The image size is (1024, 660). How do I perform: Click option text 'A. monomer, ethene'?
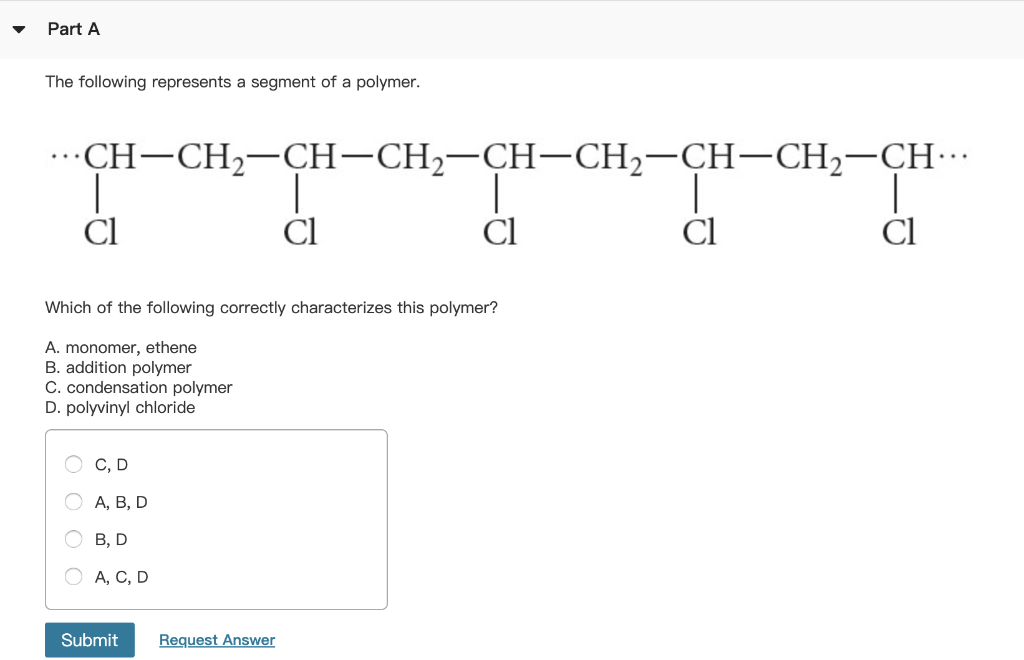click(120, 347)
